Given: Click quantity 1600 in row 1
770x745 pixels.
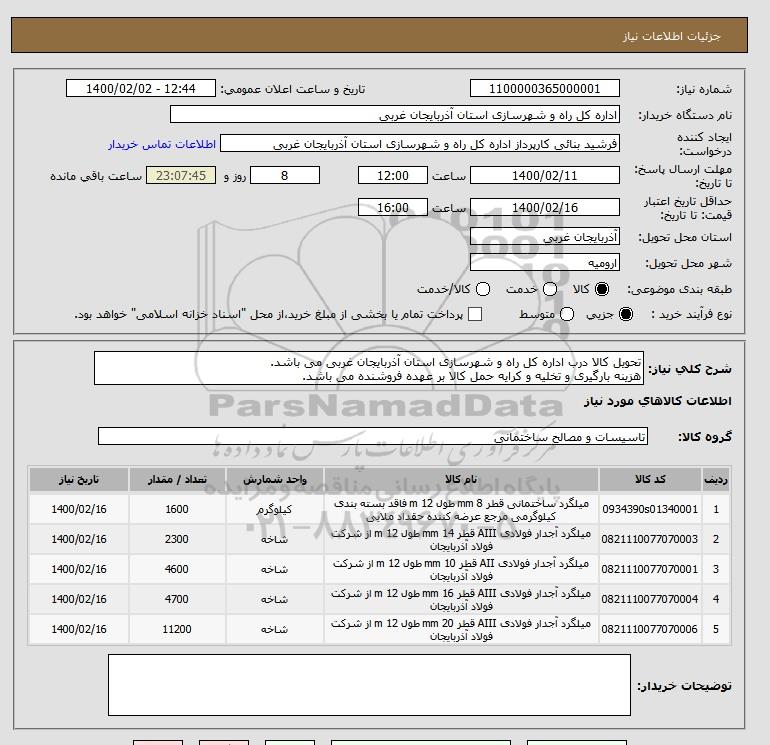Looking at the screenshot, I should [x=177, y=509].
